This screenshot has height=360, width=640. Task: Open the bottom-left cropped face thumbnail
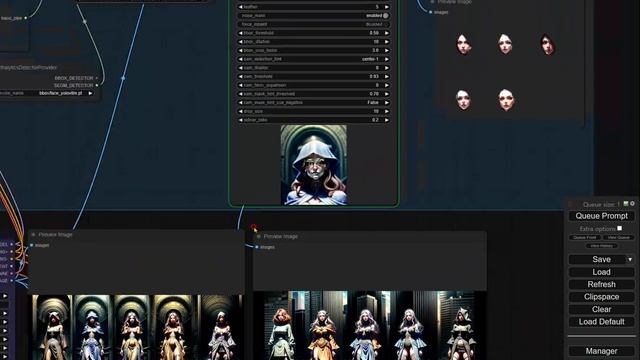[463, 100]
